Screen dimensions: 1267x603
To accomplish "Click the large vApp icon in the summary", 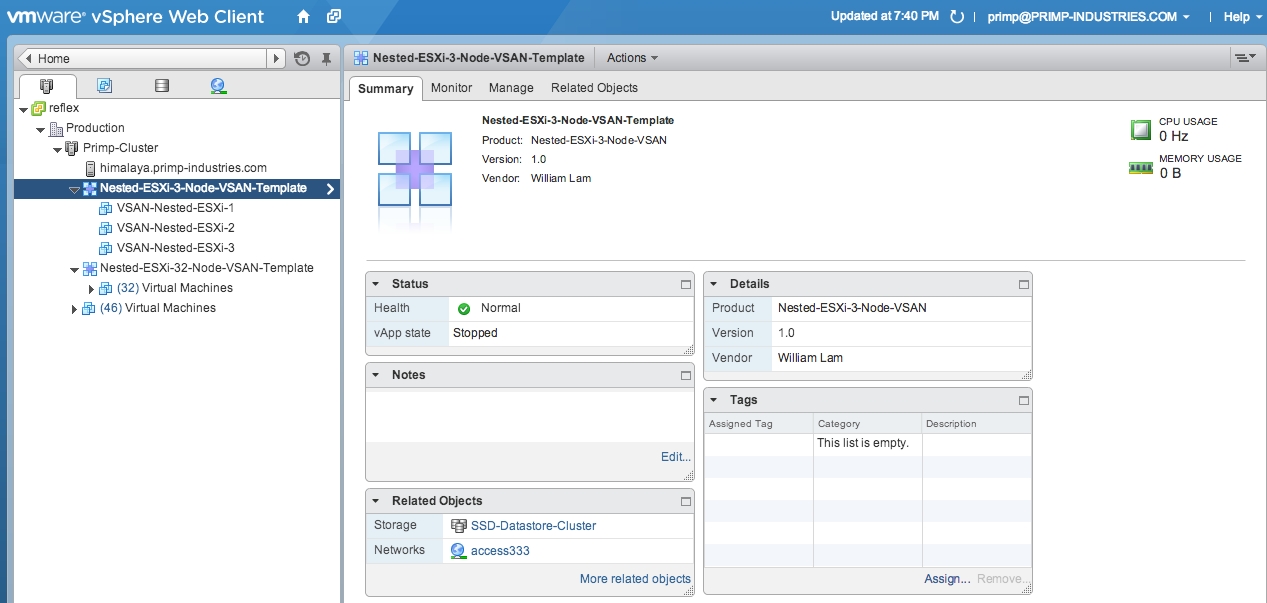I will tap(416, 168).
